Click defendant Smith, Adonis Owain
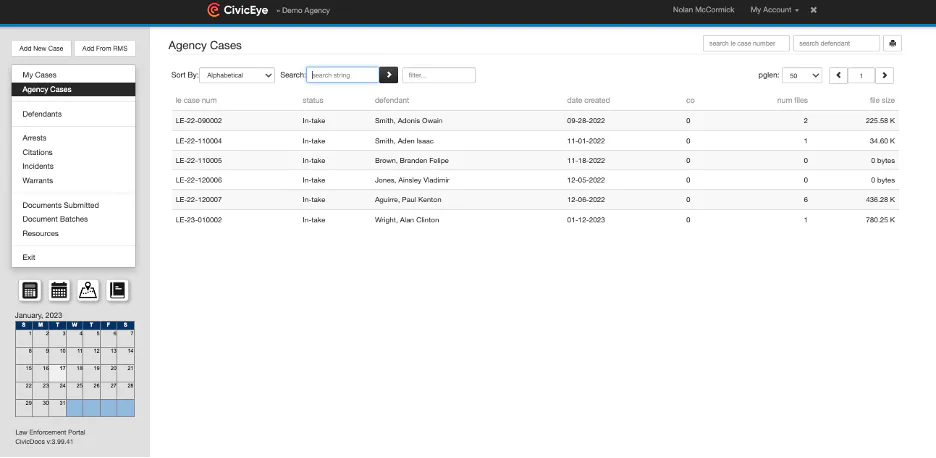936x458 pixels. pyautogui.click(x=408, y=121)
